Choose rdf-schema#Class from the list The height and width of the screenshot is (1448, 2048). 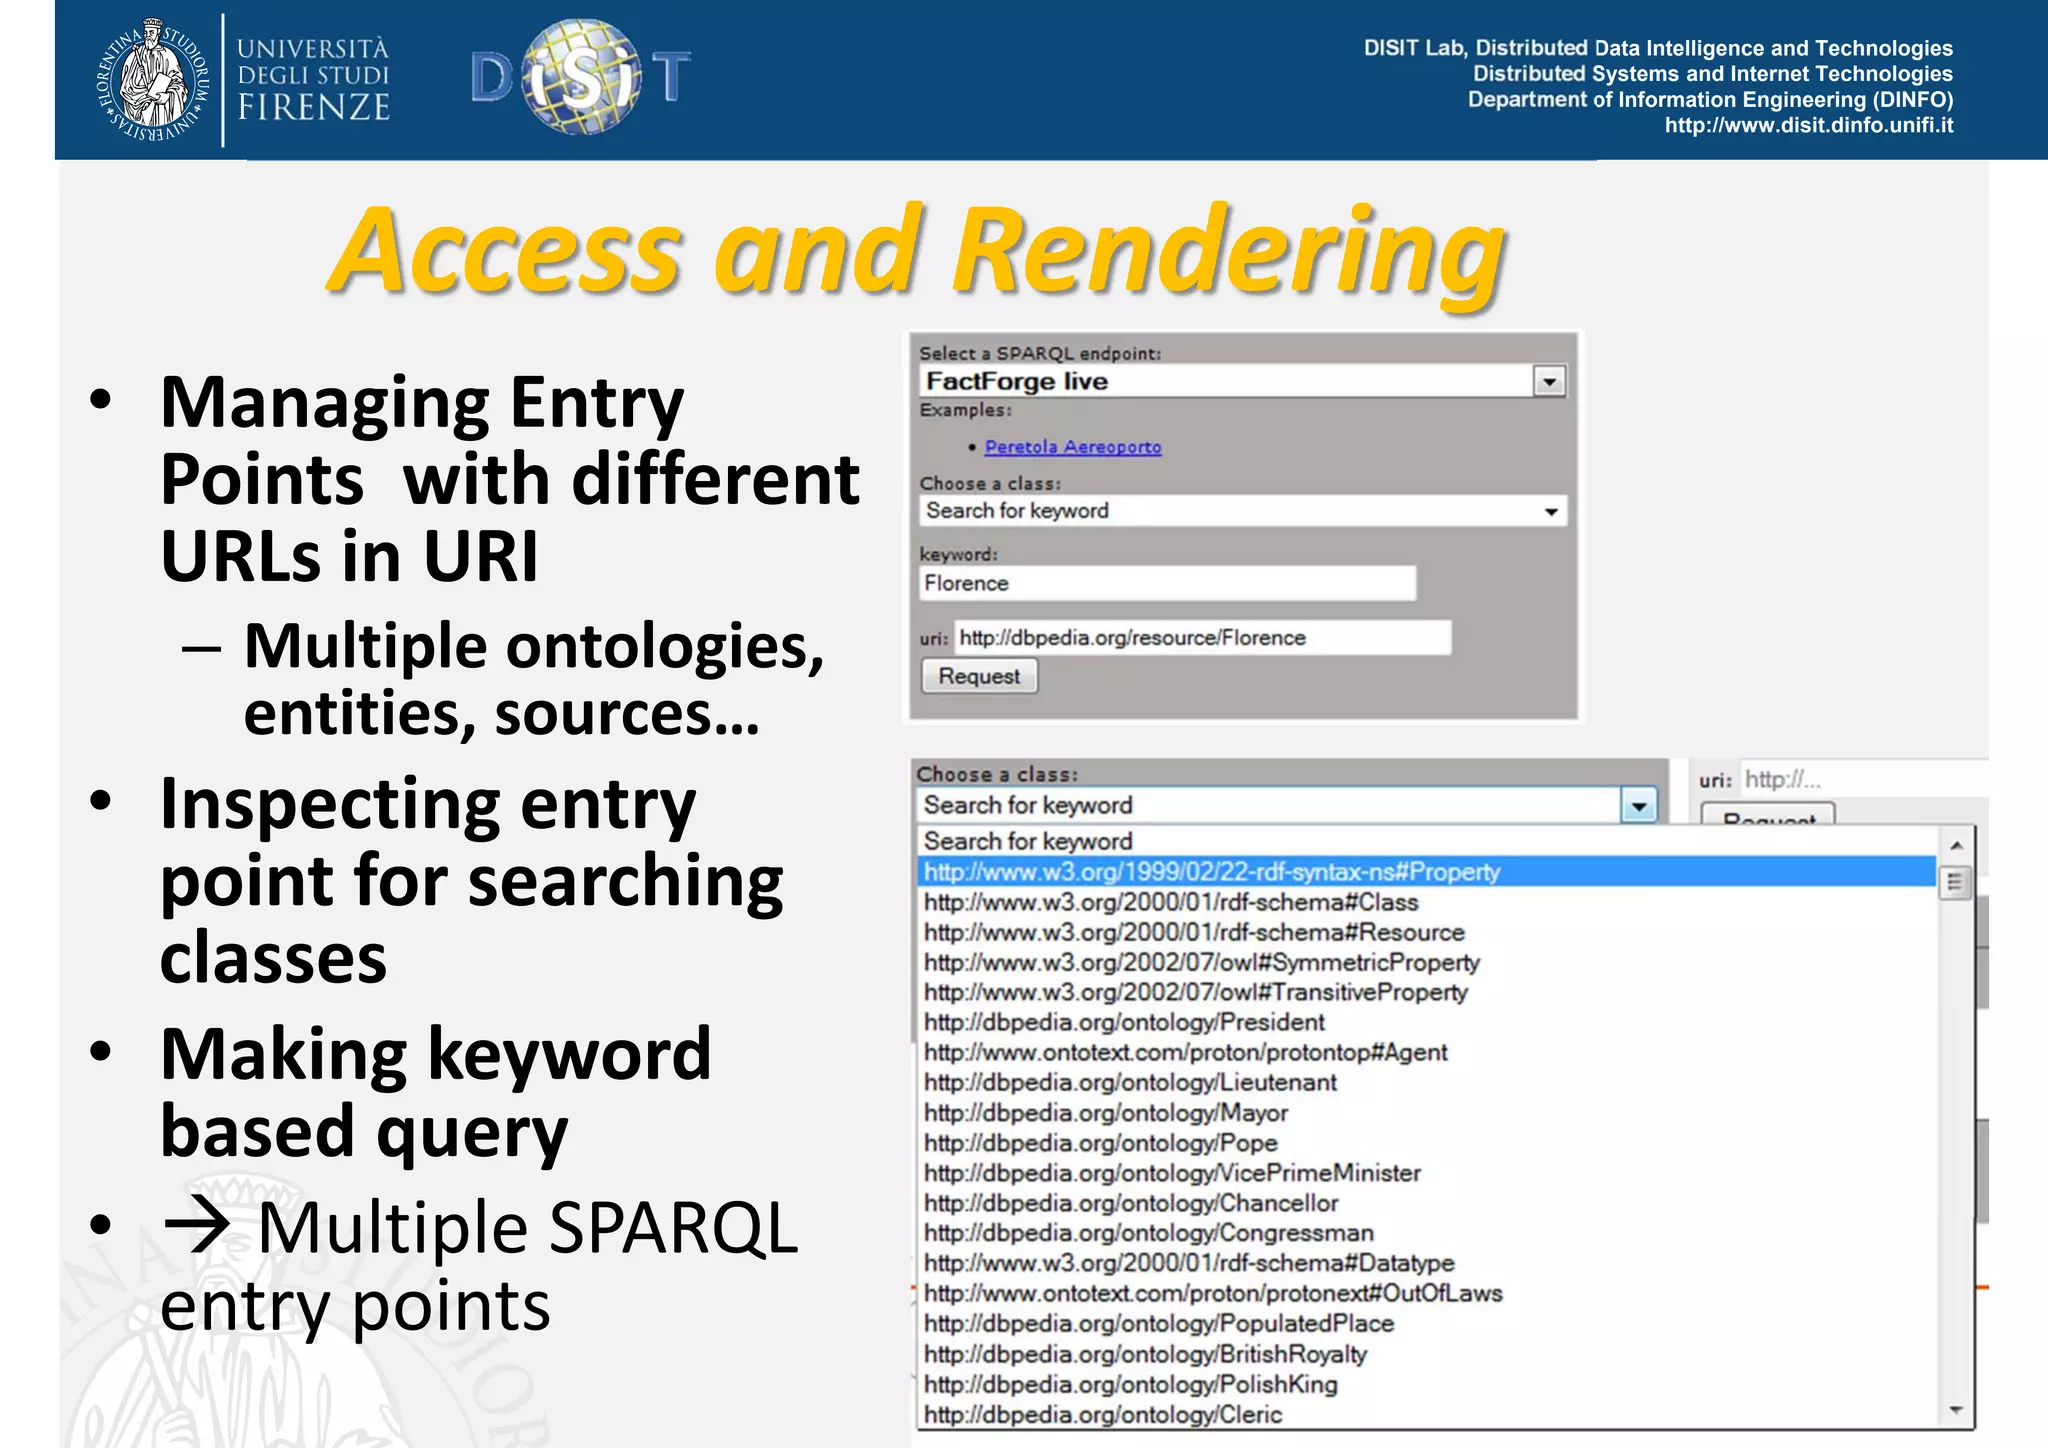click(x=1427, y=902)
